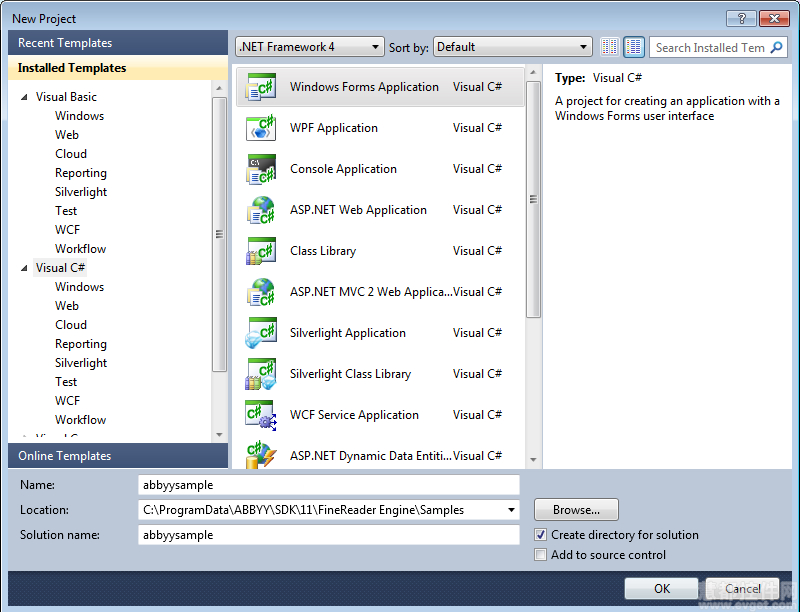Select Workflow under Visual Basic

(81, 249)
